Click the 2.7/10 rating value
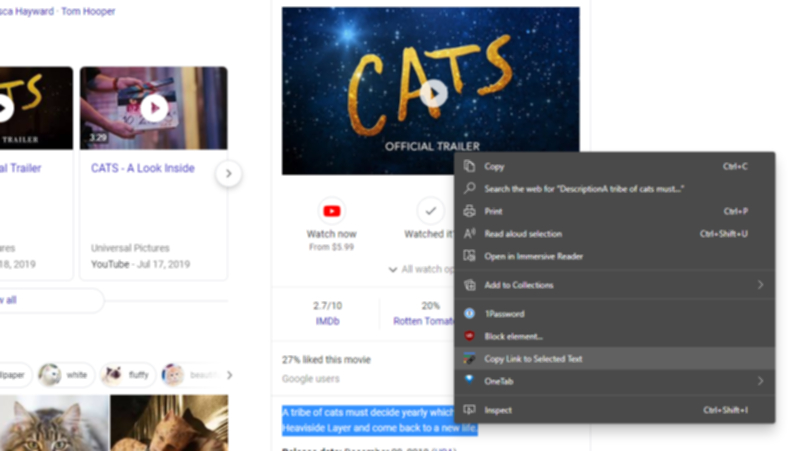This screenshot has height=451, width=800. (328, 306)
